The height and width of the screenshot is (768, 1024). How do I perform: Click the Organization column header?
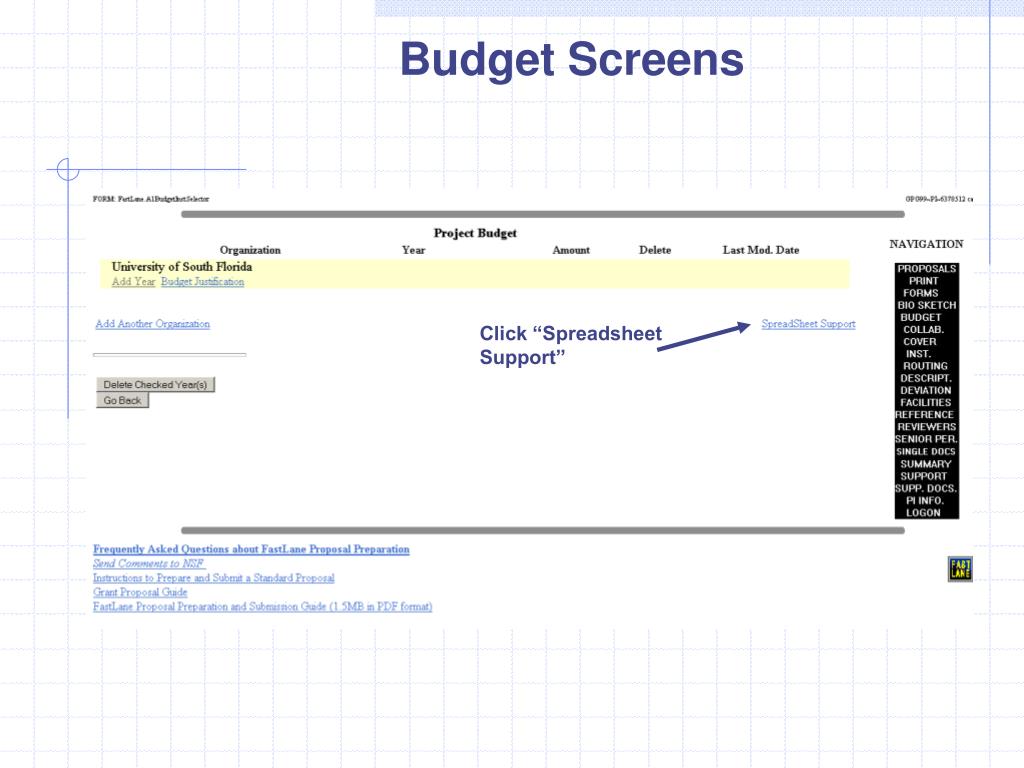click(250, 250)
